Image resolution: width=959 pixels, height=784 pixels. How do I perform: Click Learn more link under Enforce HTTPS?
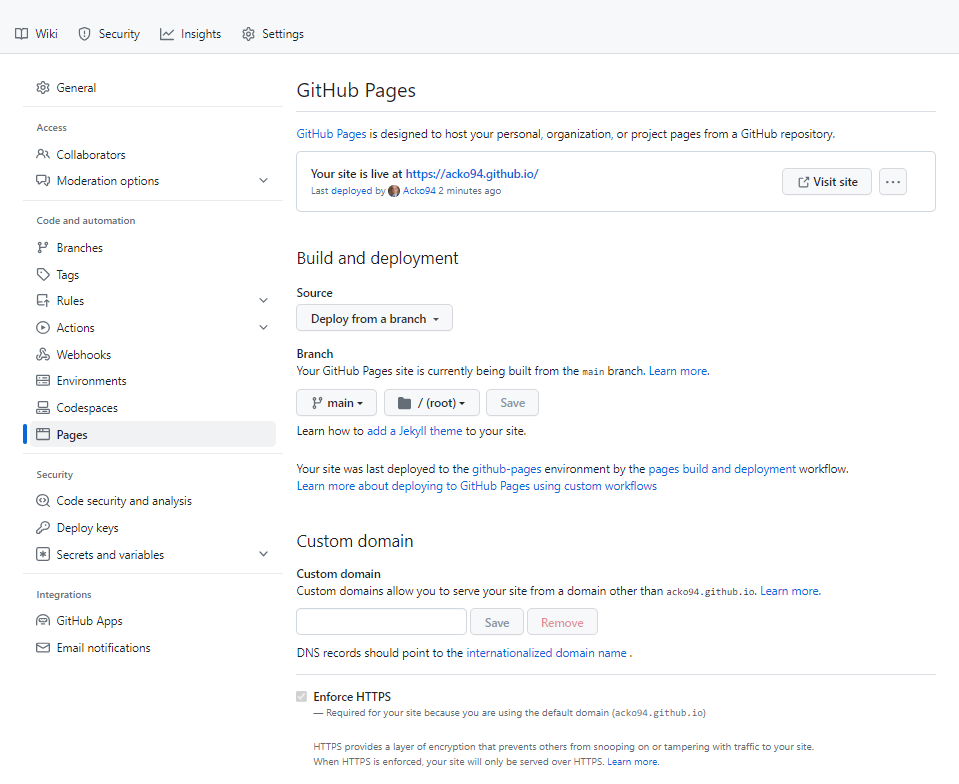coord(633,761)
